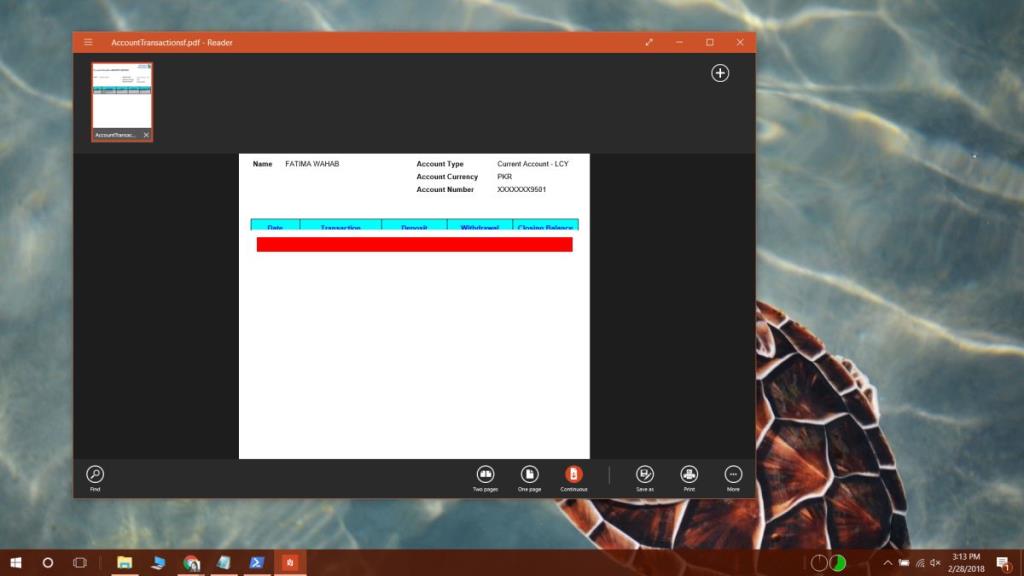The height and width of the screenshot is (576, 1024).
Task: Open Find in Reader
Action: click(x=94, y=477)
